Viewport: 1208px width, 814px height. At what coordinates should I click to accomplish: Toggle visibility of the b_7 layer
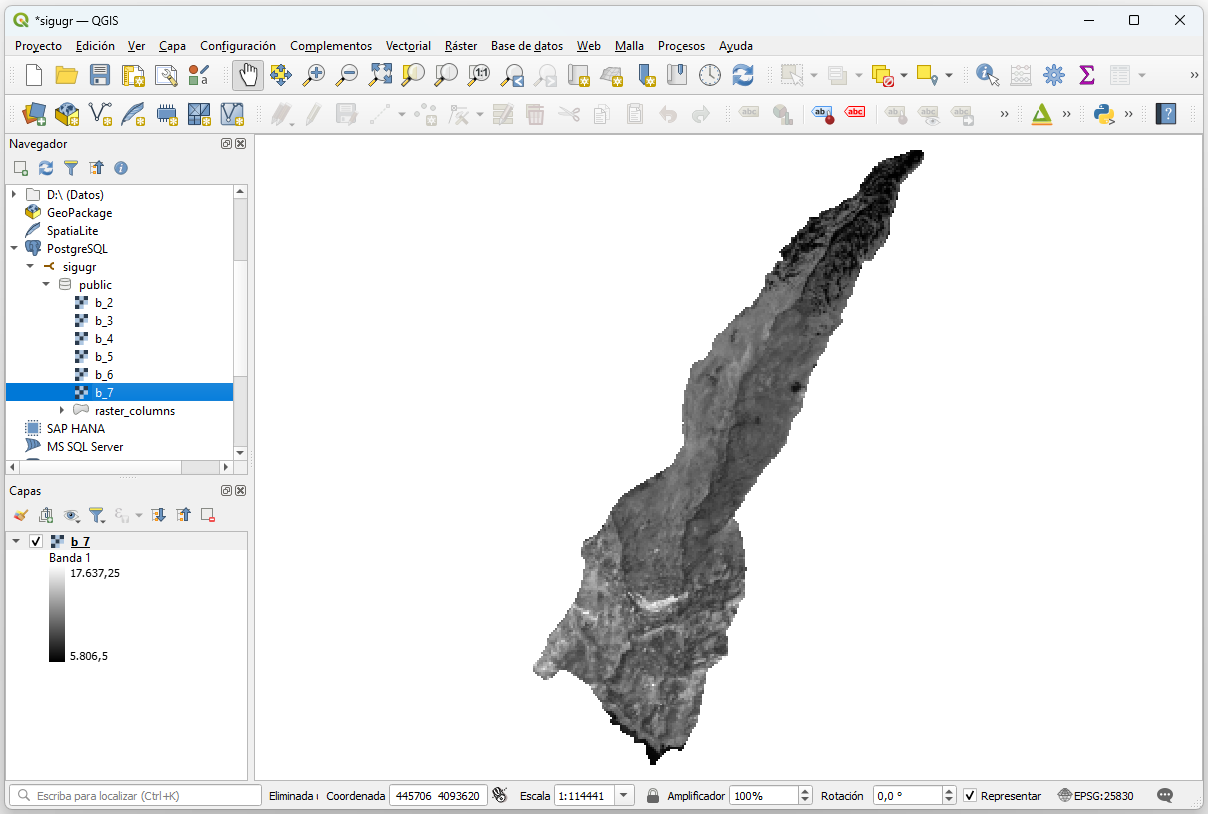pos(37,541)
